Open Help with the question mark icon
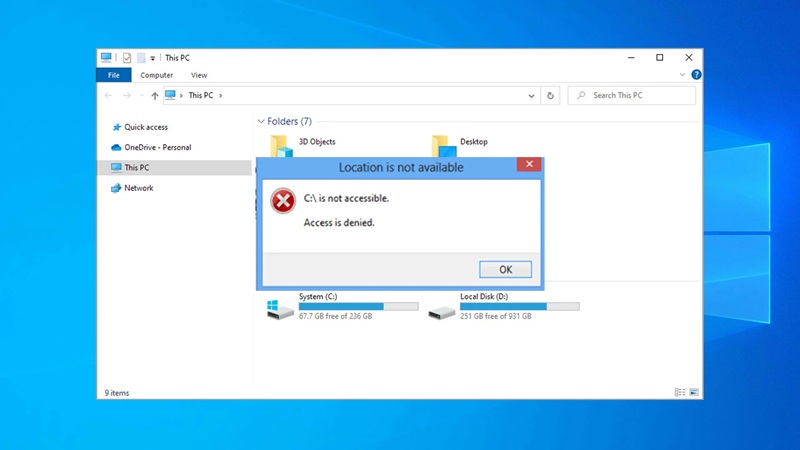 click(696, 75)
